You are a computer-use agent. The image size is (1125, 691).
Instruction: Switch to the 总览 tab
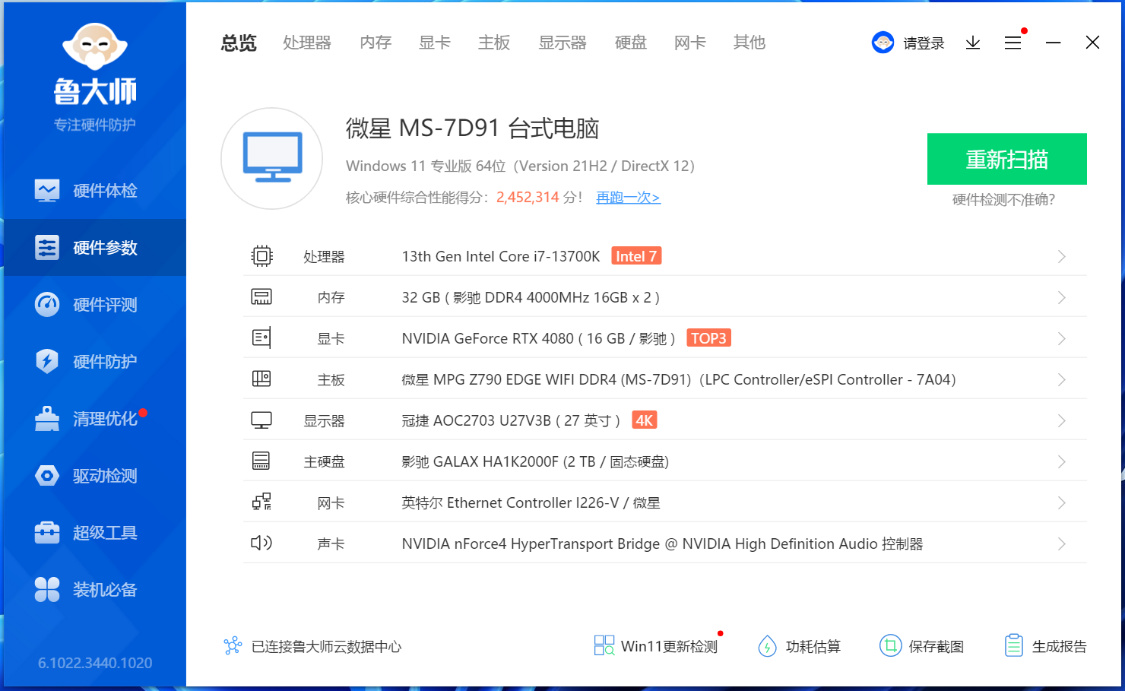click(238, 43)
